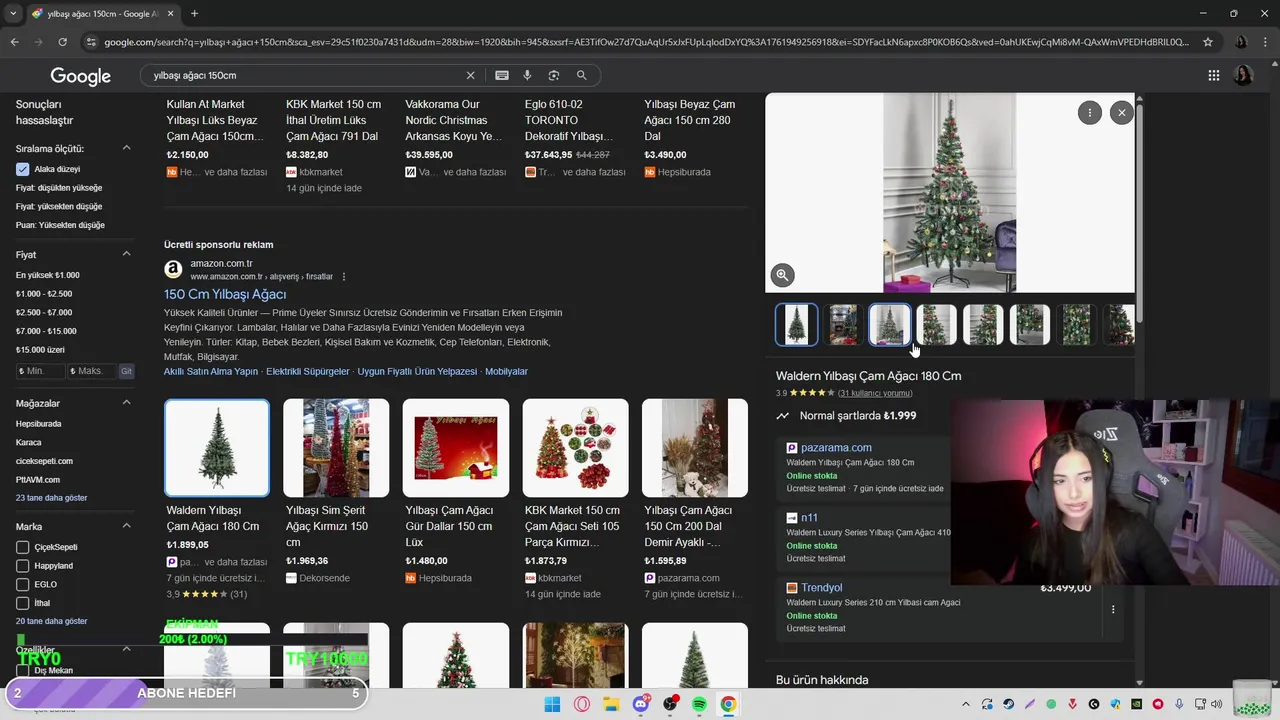Viewport: 1280px width, 720px height.
Task: Start voice search with the microphone
Action: (527, 75)
